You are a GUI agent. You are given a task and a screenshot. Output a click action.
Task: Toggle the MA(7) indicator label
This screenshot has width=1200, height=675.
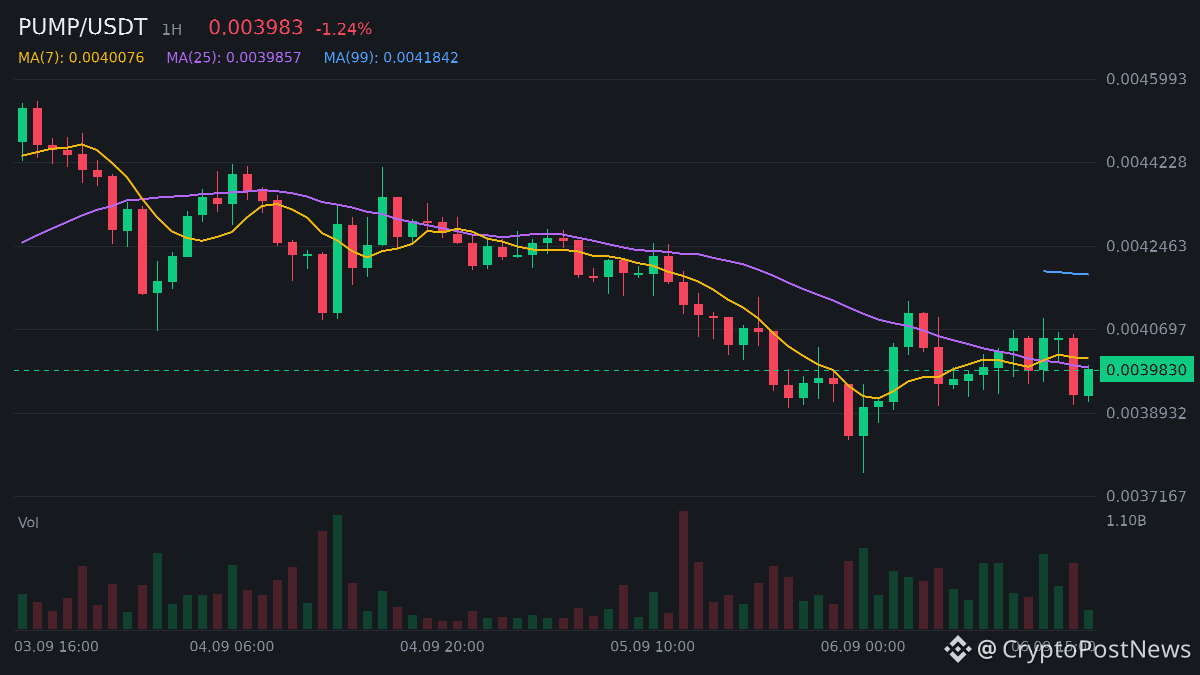click(x=81, y=58)
